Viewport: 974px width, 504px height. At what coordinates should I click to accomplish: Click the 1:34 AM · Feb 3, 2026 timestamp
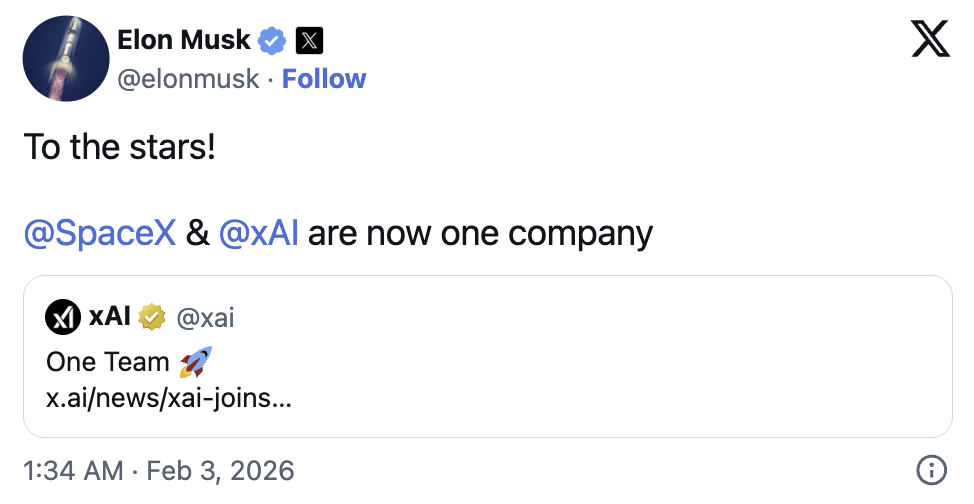pyautogui.click(x=159, y=470)
